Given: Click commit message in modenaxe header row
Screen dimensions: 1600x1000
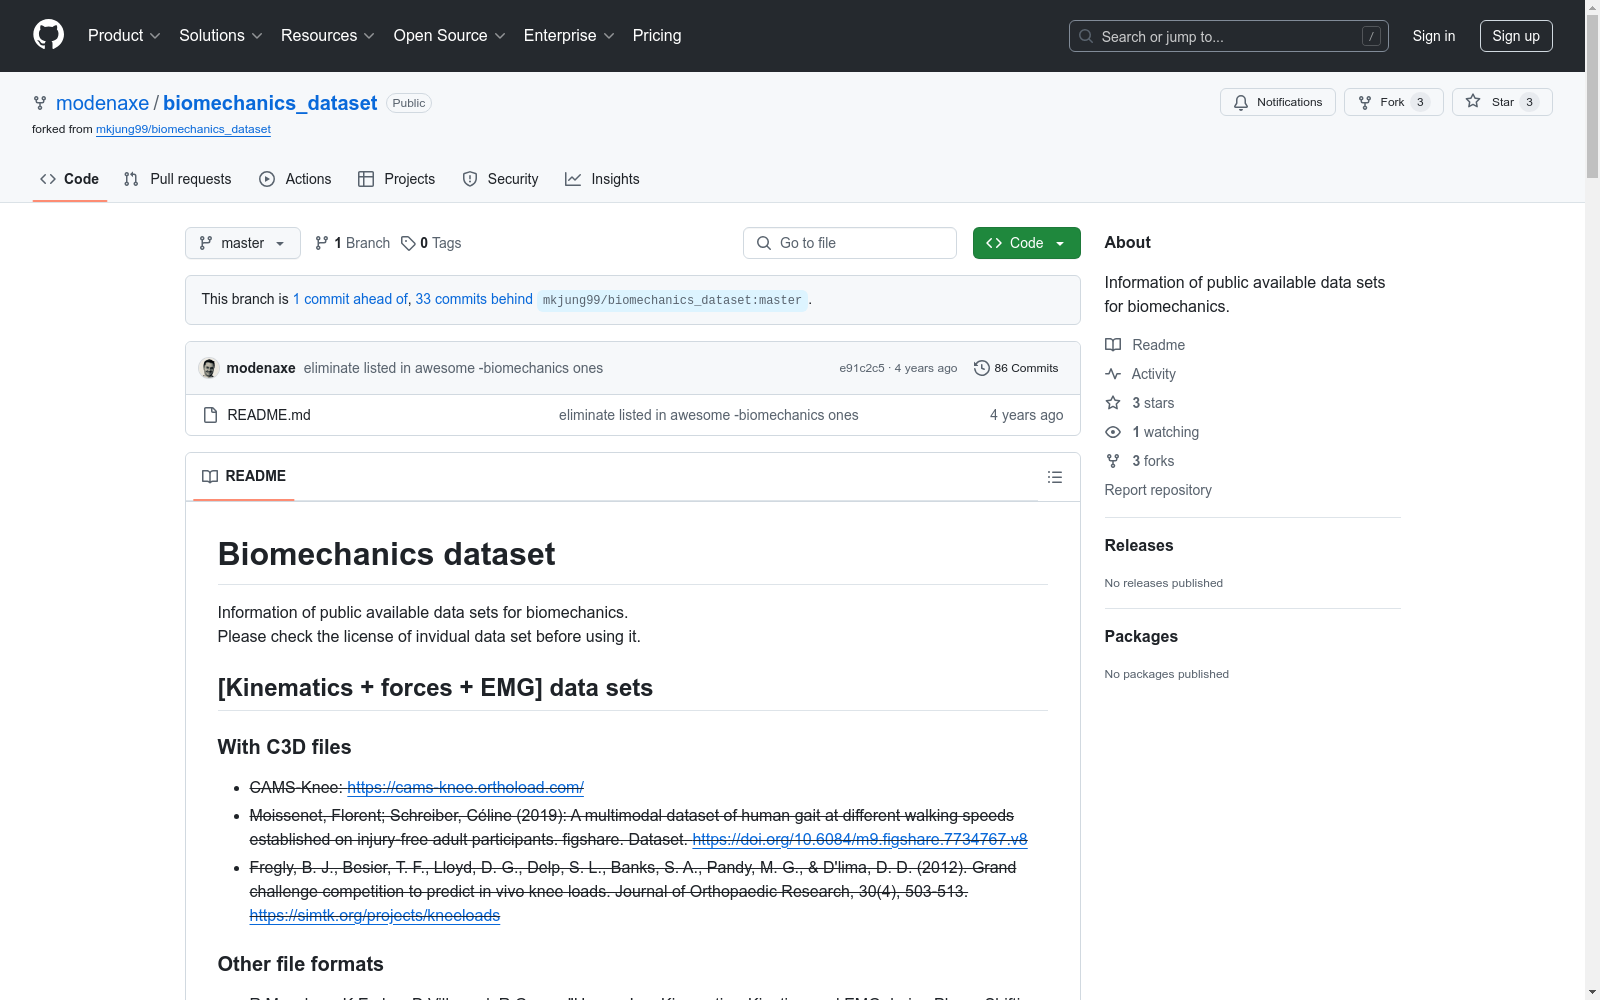Looking at the screenshot, I should 453,368.
